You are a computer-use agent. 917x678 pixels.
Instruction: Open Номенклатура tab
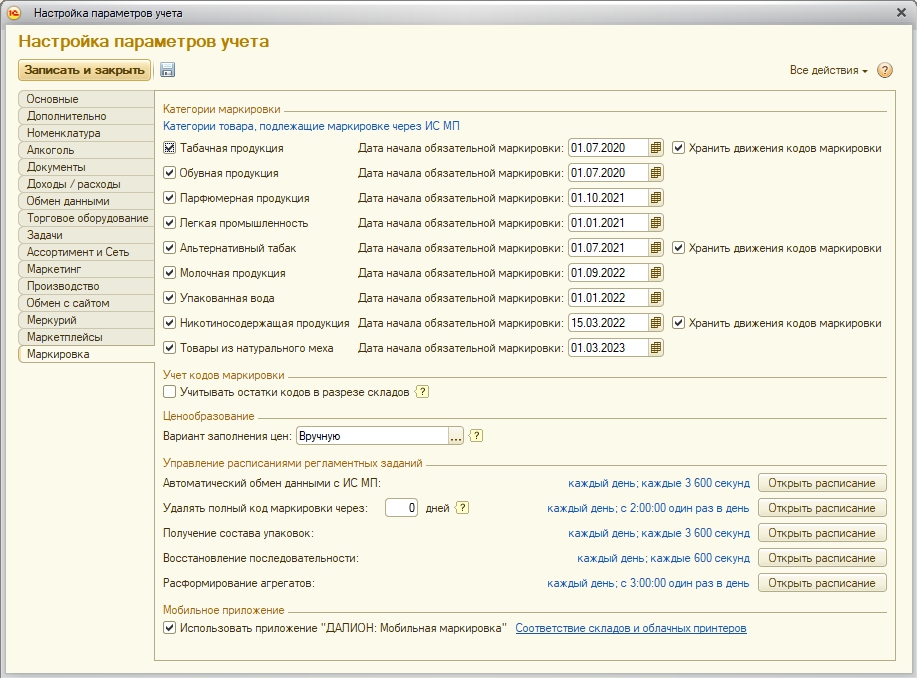(86, 133)
